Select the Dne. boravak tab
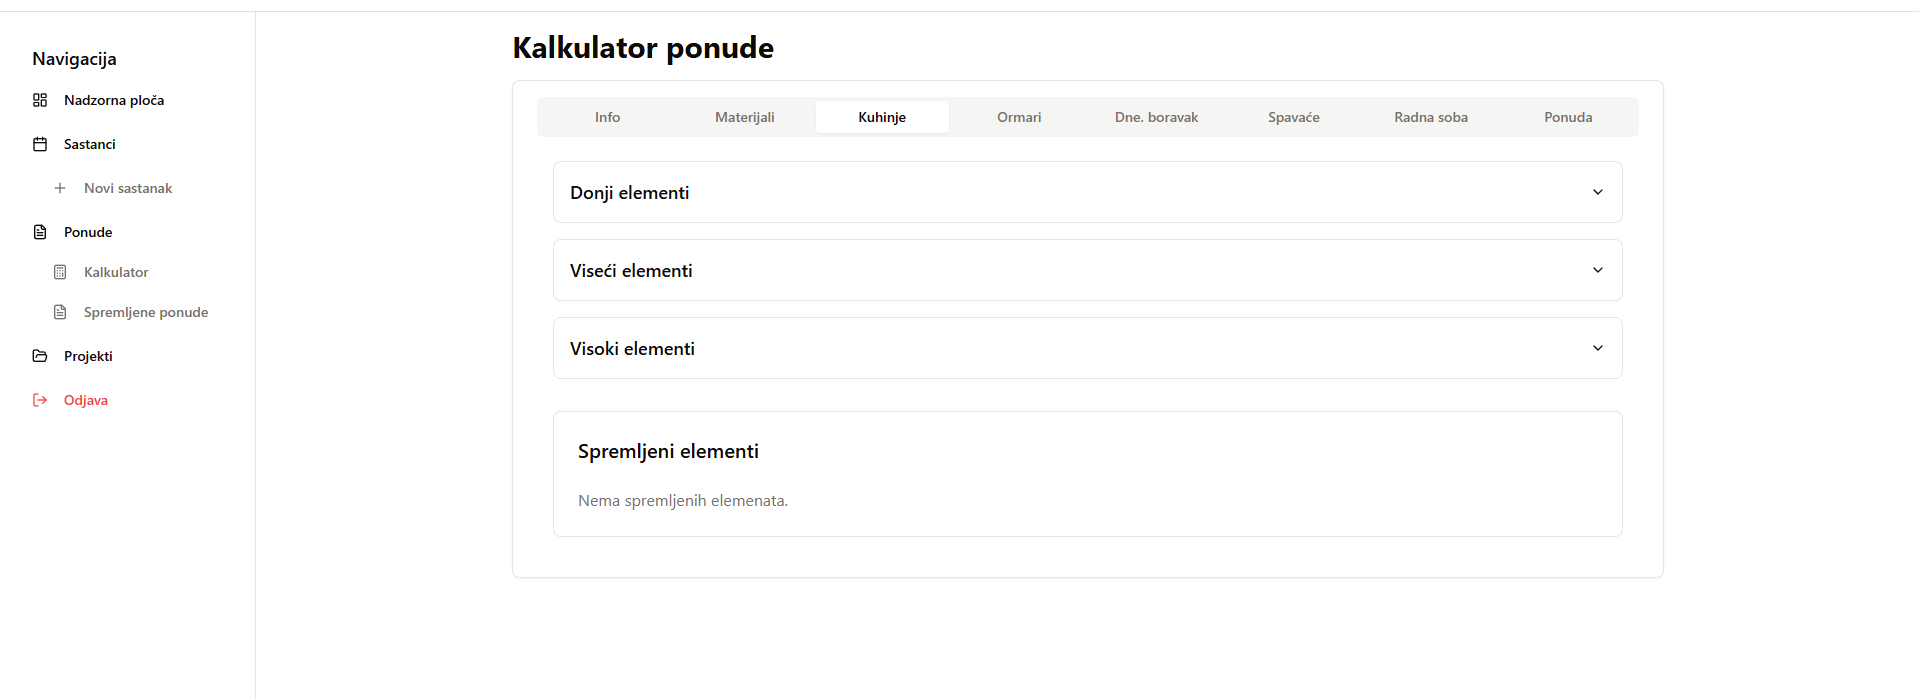 [1156, 117]
